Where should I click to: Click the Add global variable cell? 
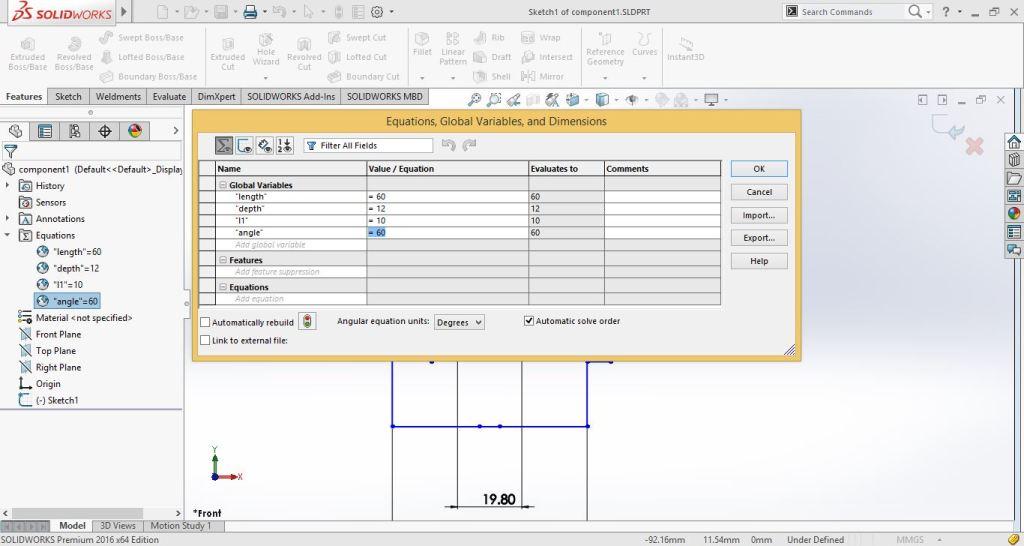[291, 244]
